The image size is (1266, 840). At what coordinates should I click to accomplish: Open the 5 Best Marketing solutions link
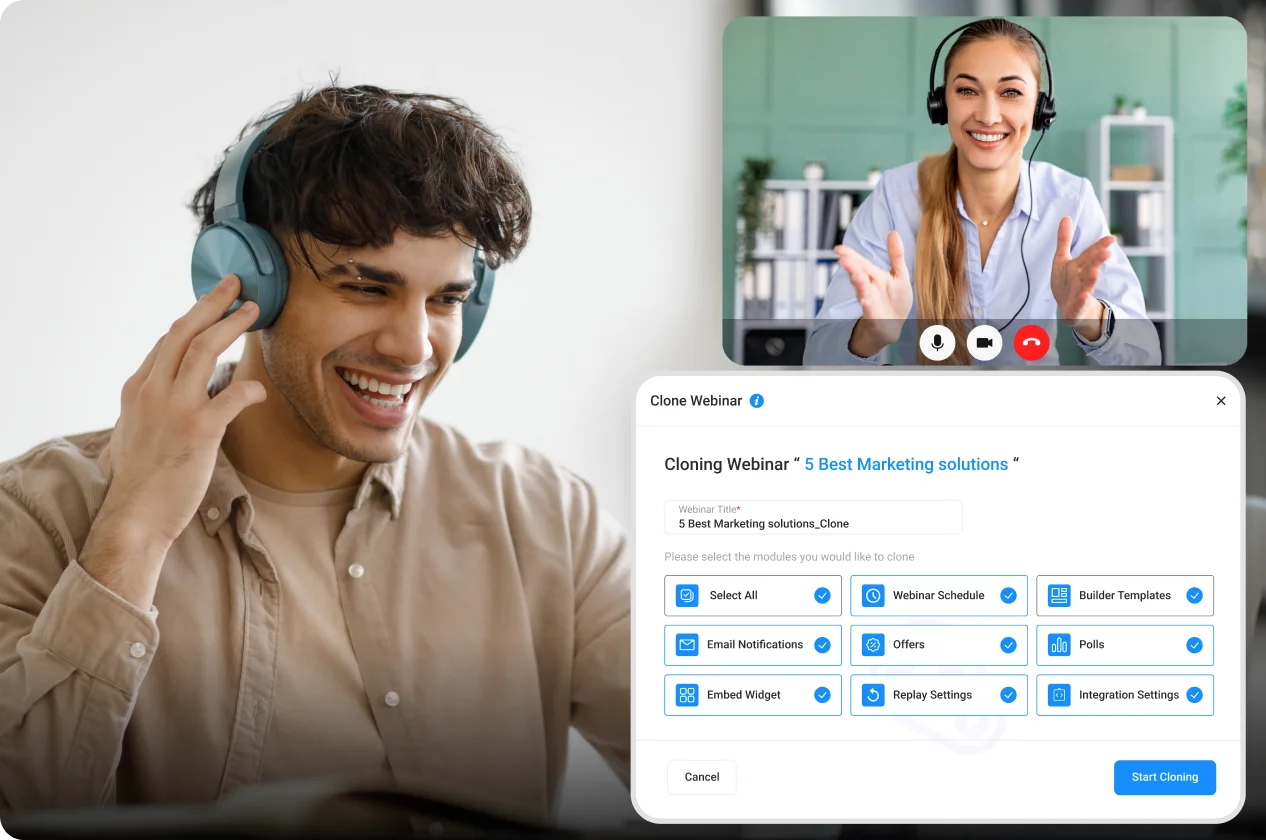click(906, 464)
